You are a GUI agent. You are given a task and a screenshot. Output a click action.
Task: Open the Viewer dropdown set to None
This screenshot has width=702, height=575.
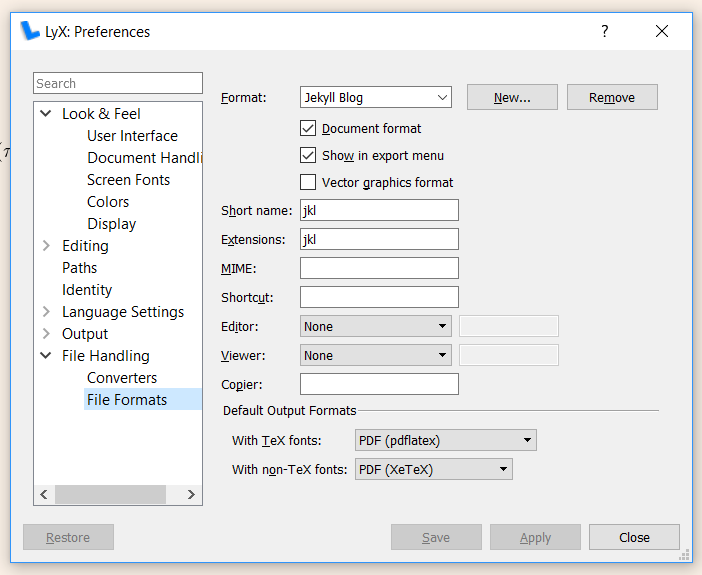tap(376, 355)
